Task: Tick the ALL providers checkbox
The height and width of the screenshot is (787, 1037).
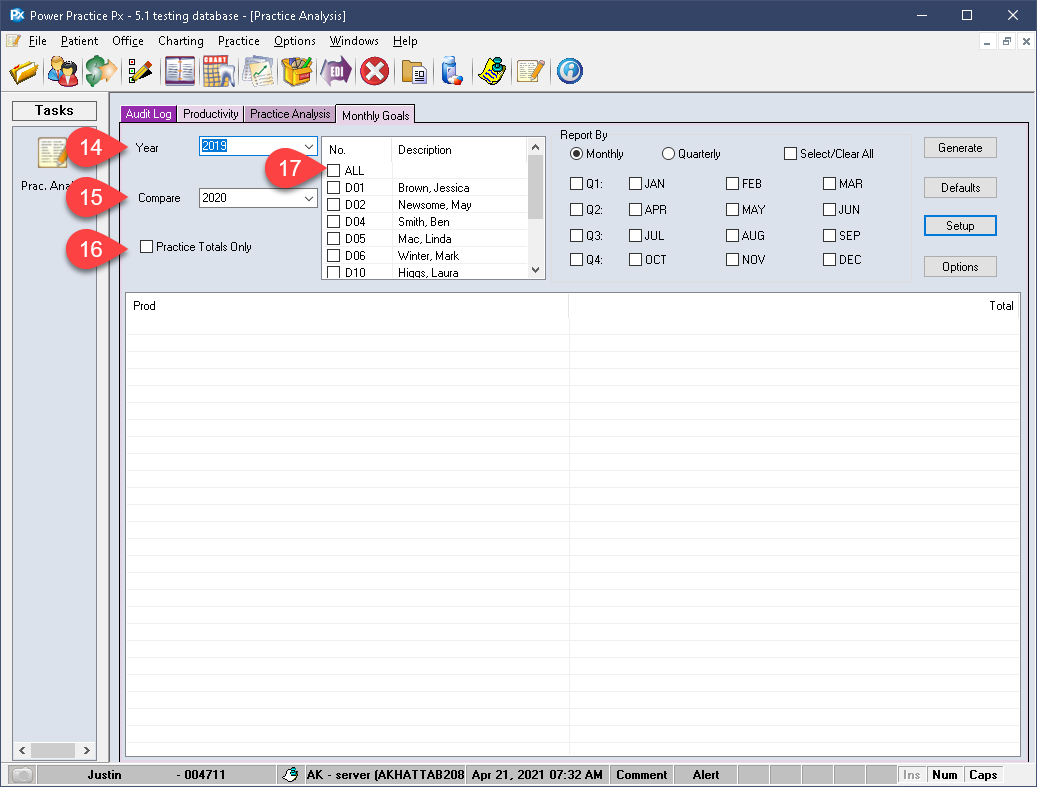Action: [x=334, y=171]
